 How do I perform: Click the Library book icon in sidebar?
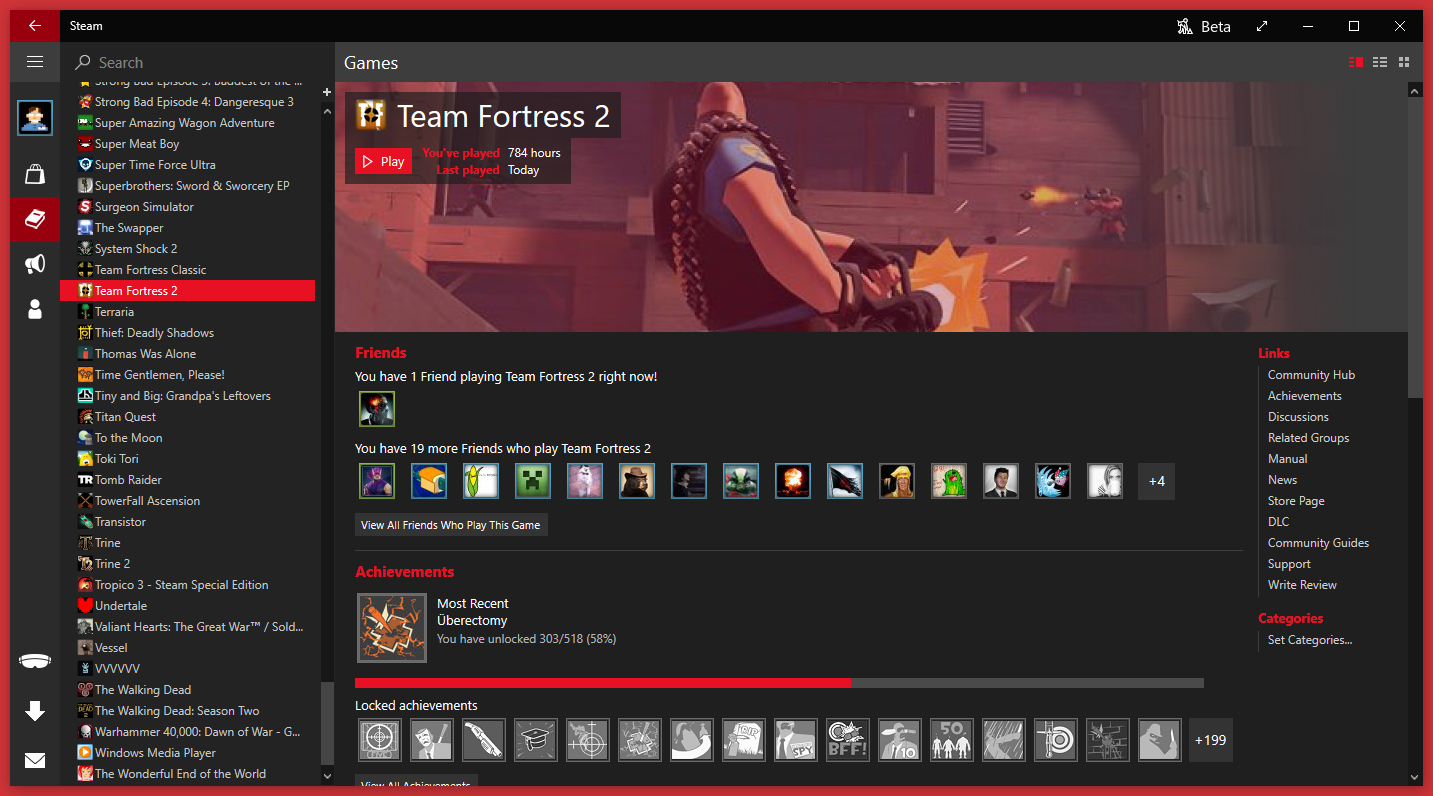pos(35,219)
